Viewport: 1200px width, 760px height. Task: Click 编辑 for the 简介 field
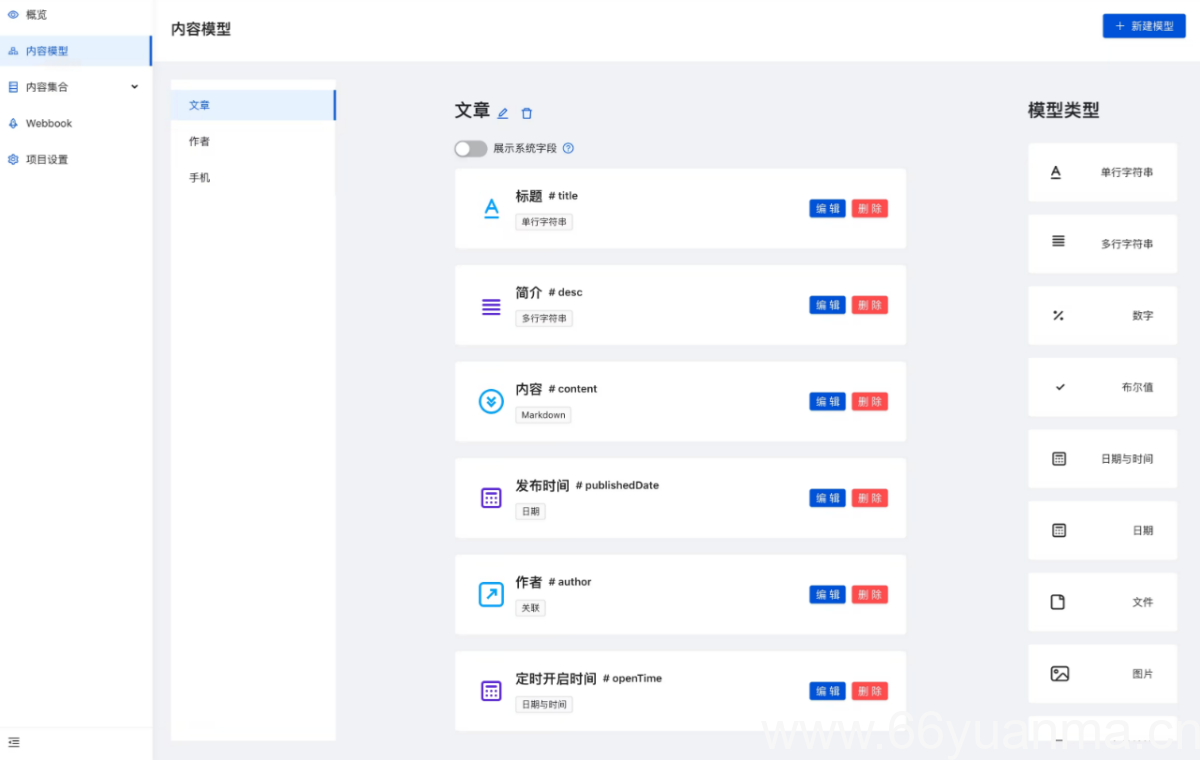(x=827, y=305)
